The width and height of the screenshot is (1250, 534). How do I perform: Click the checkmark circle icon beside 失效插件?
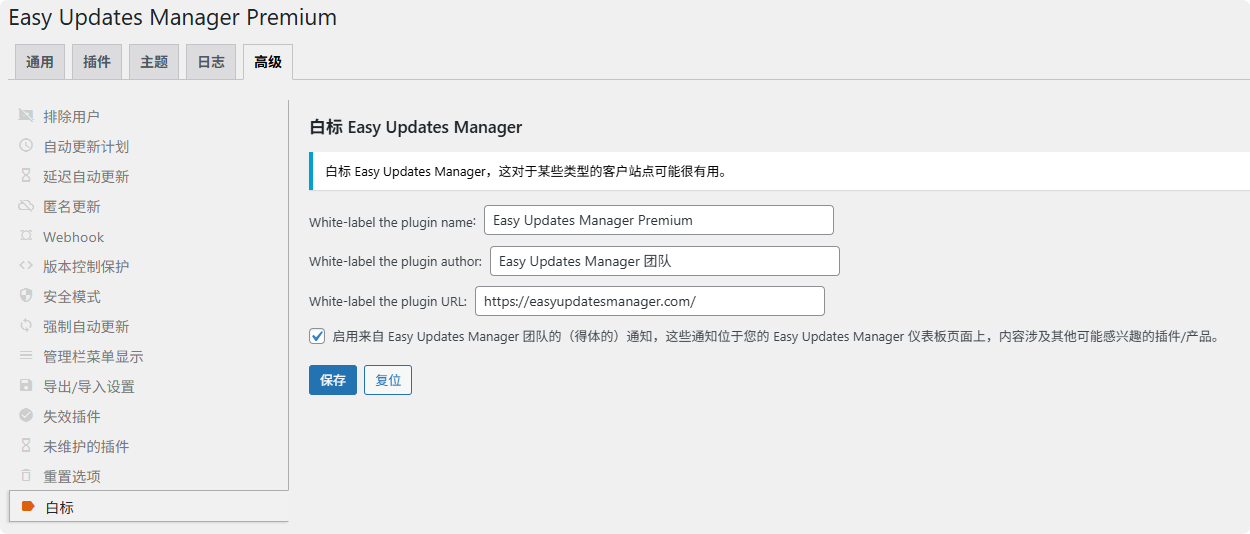click(x=26, y=416)
